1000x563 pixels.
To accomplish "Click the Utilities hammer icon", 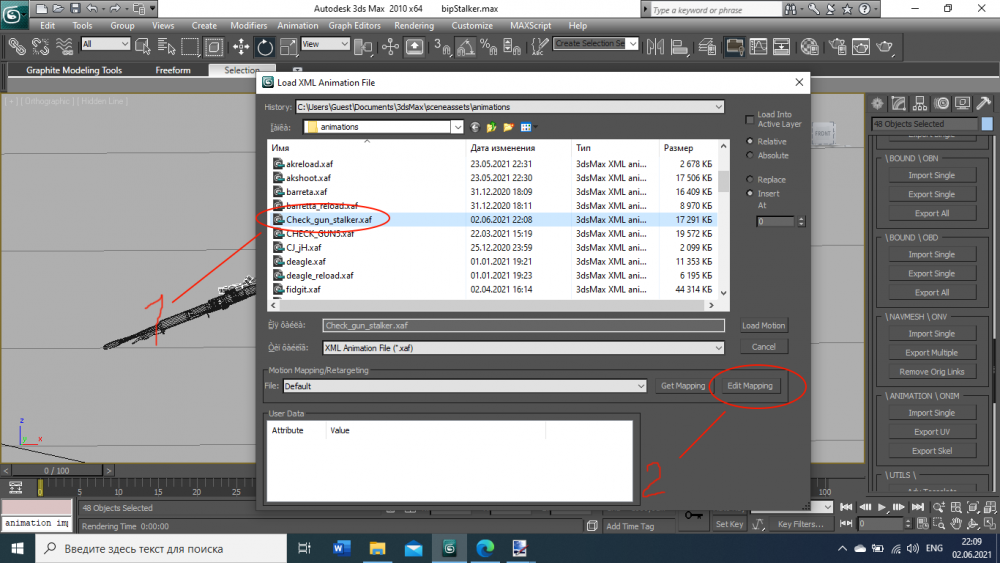I will tap(983, 103).
